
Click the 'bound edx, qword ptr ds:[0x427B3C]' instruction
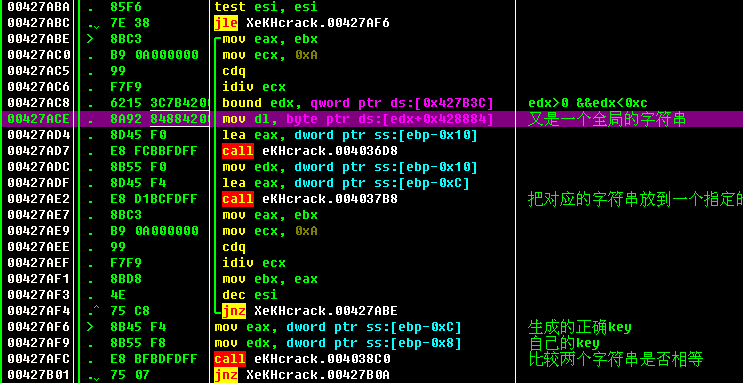pos(358,103)
